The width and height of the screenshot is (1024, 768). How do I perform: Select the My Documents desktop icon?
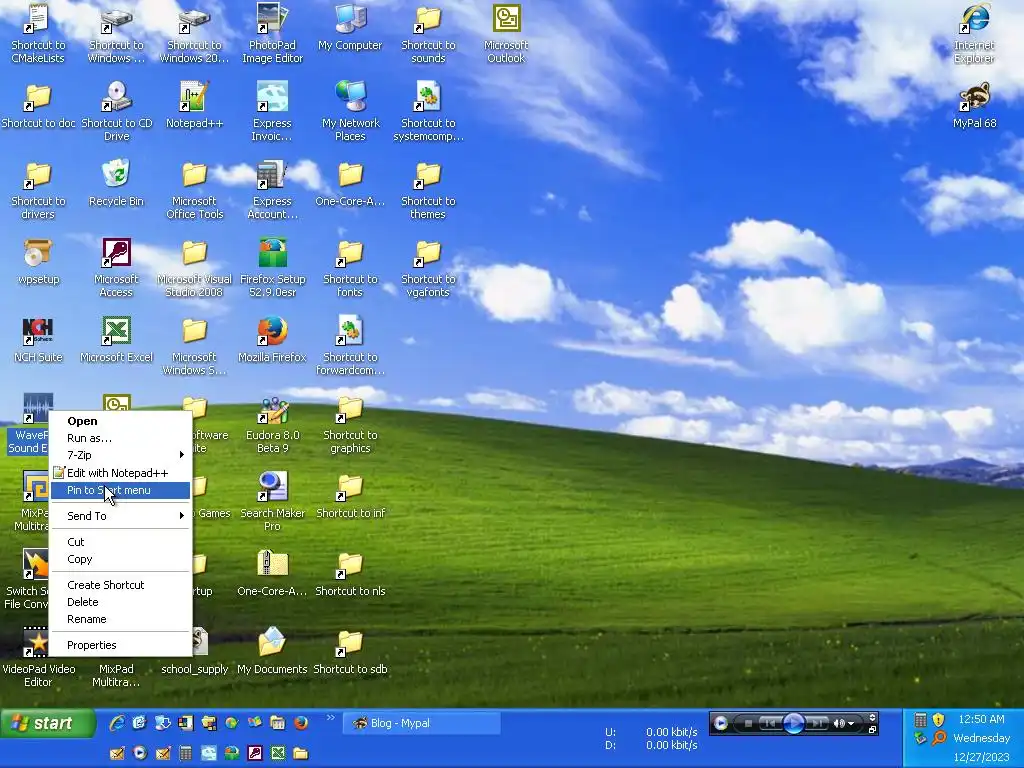pos(272,650)
